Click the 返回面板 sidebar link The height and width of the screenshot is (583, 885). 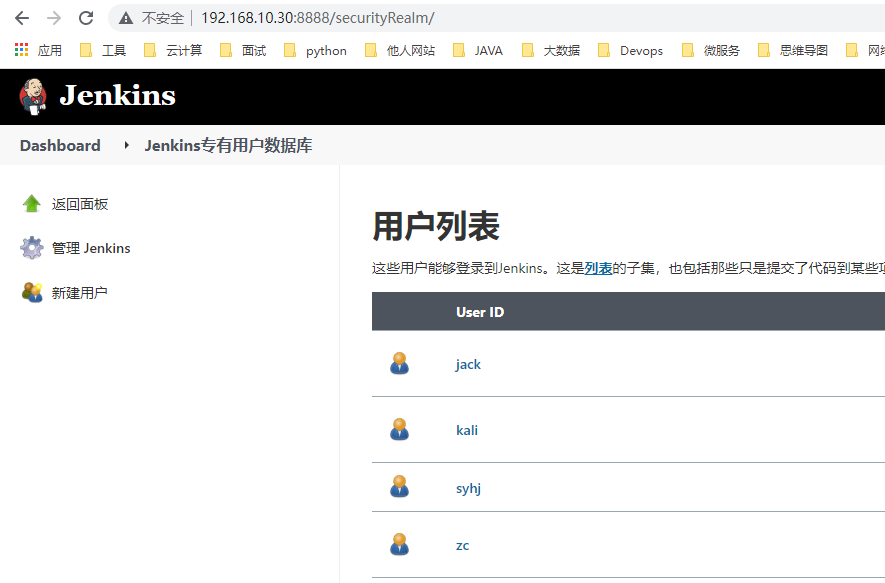coord(80,204)
